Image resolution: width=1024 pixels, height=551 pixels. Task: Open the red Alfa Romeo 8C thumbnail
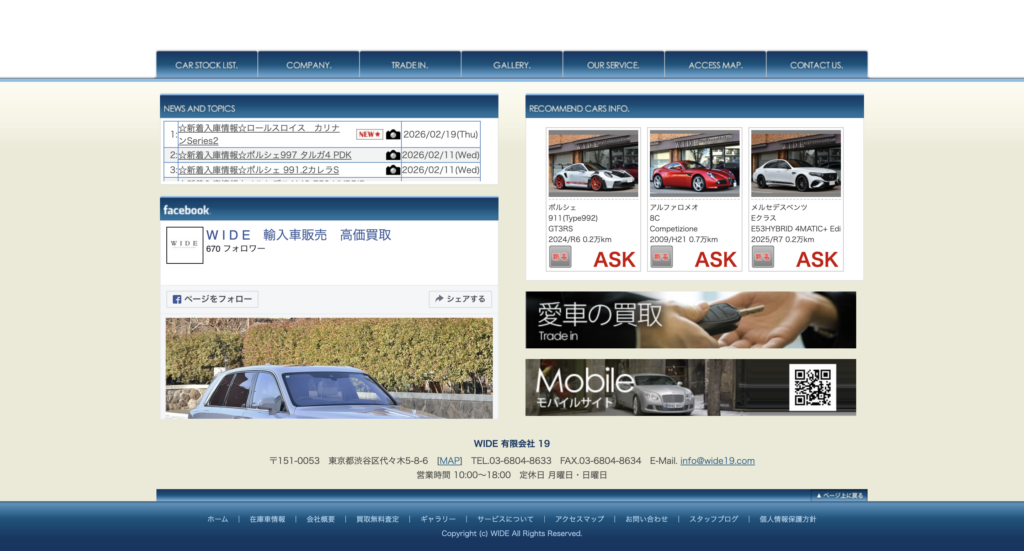coord(694,164)
